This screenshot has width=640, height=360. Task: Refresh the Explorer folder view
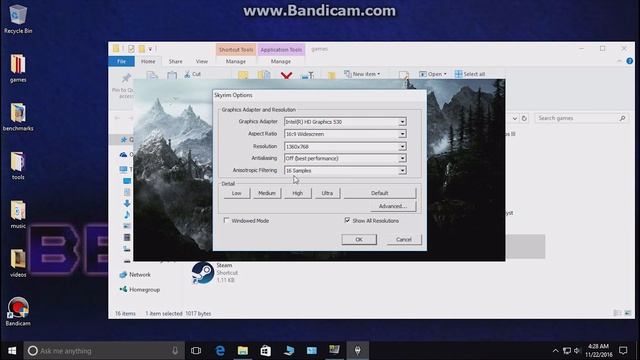(x=524, y=118)
